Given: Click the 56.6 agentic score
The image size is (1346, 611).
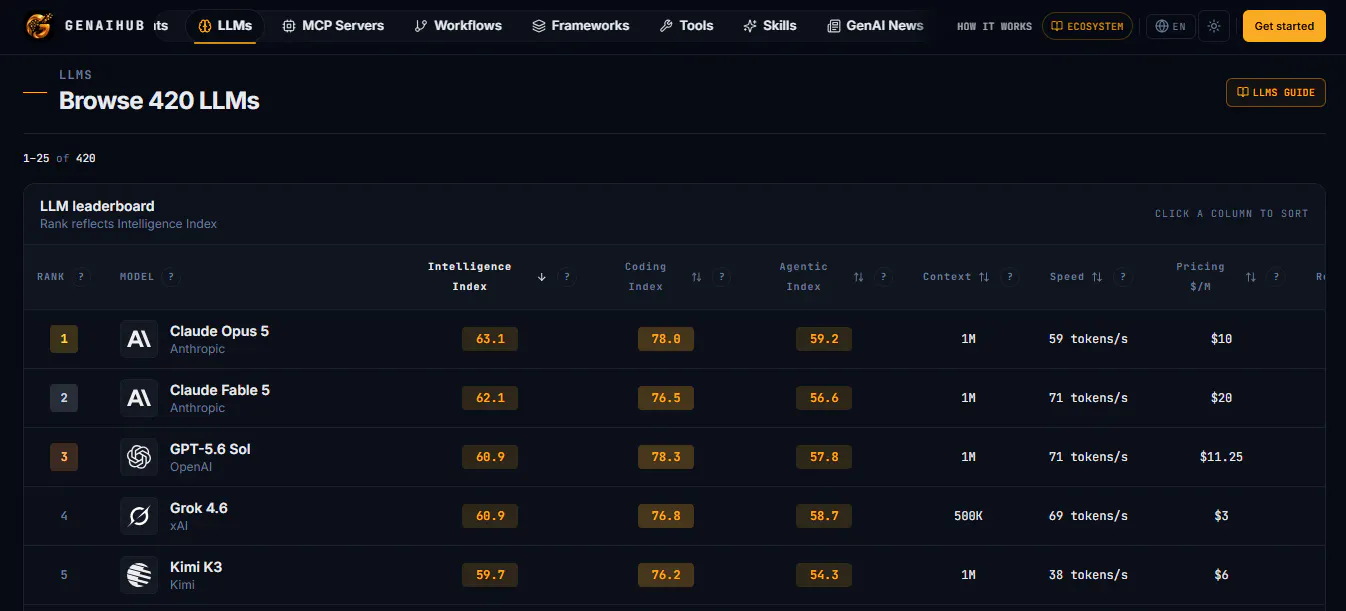Looking at the screenshot, I should tap(824, 398).
